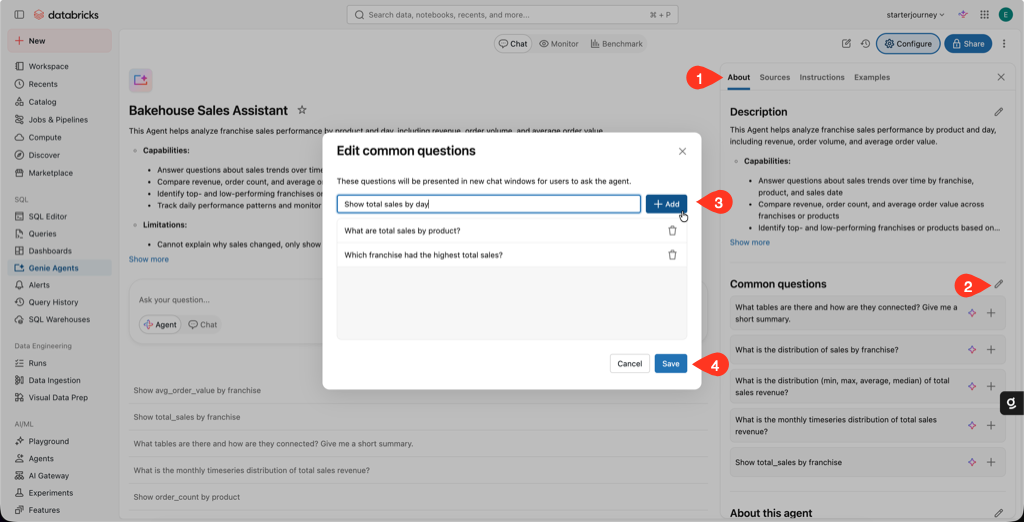Click the Share button
This screenshot has width=1024, height=522.
coord(968,44)
